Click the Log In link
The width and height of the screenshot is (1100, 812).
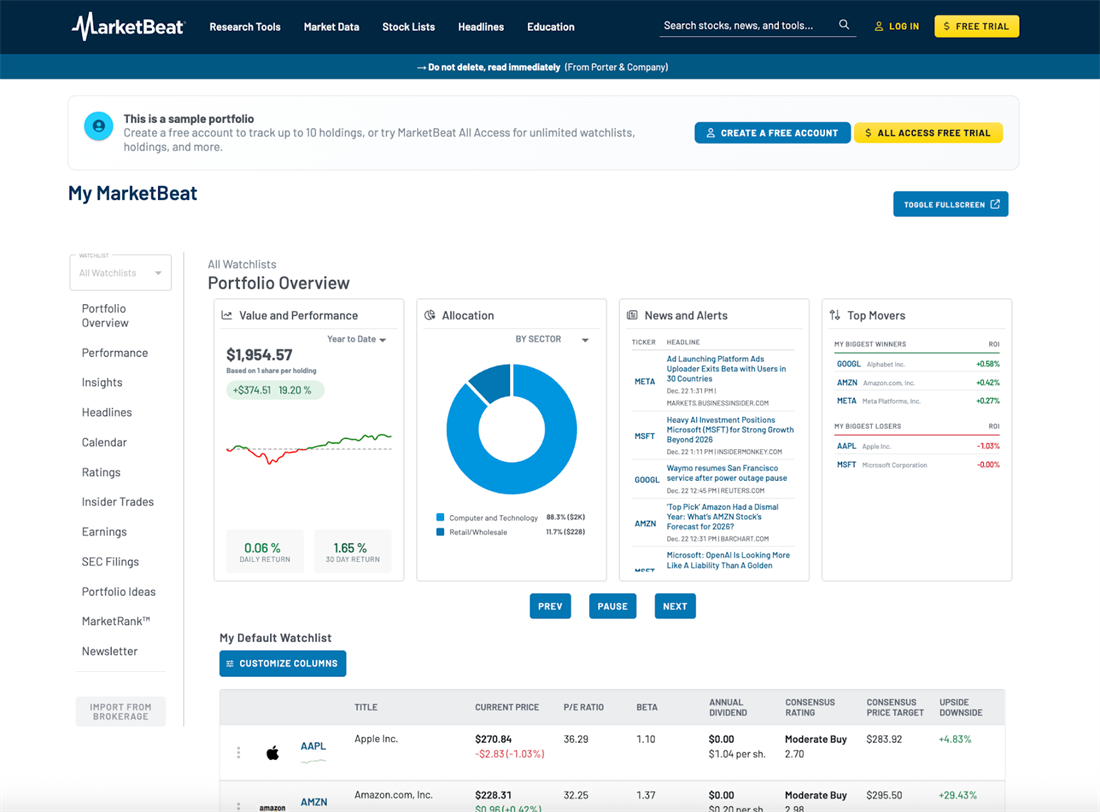(x=897, y=27)
